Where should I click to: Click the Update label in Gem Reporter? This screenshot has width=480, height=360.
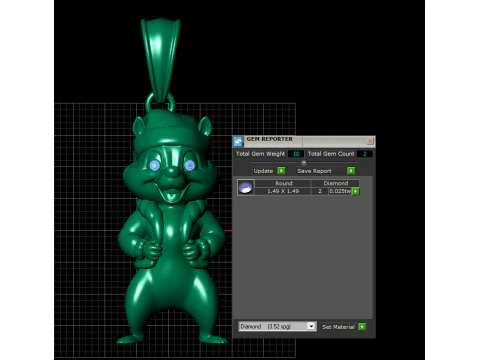(x=263, y=171)
